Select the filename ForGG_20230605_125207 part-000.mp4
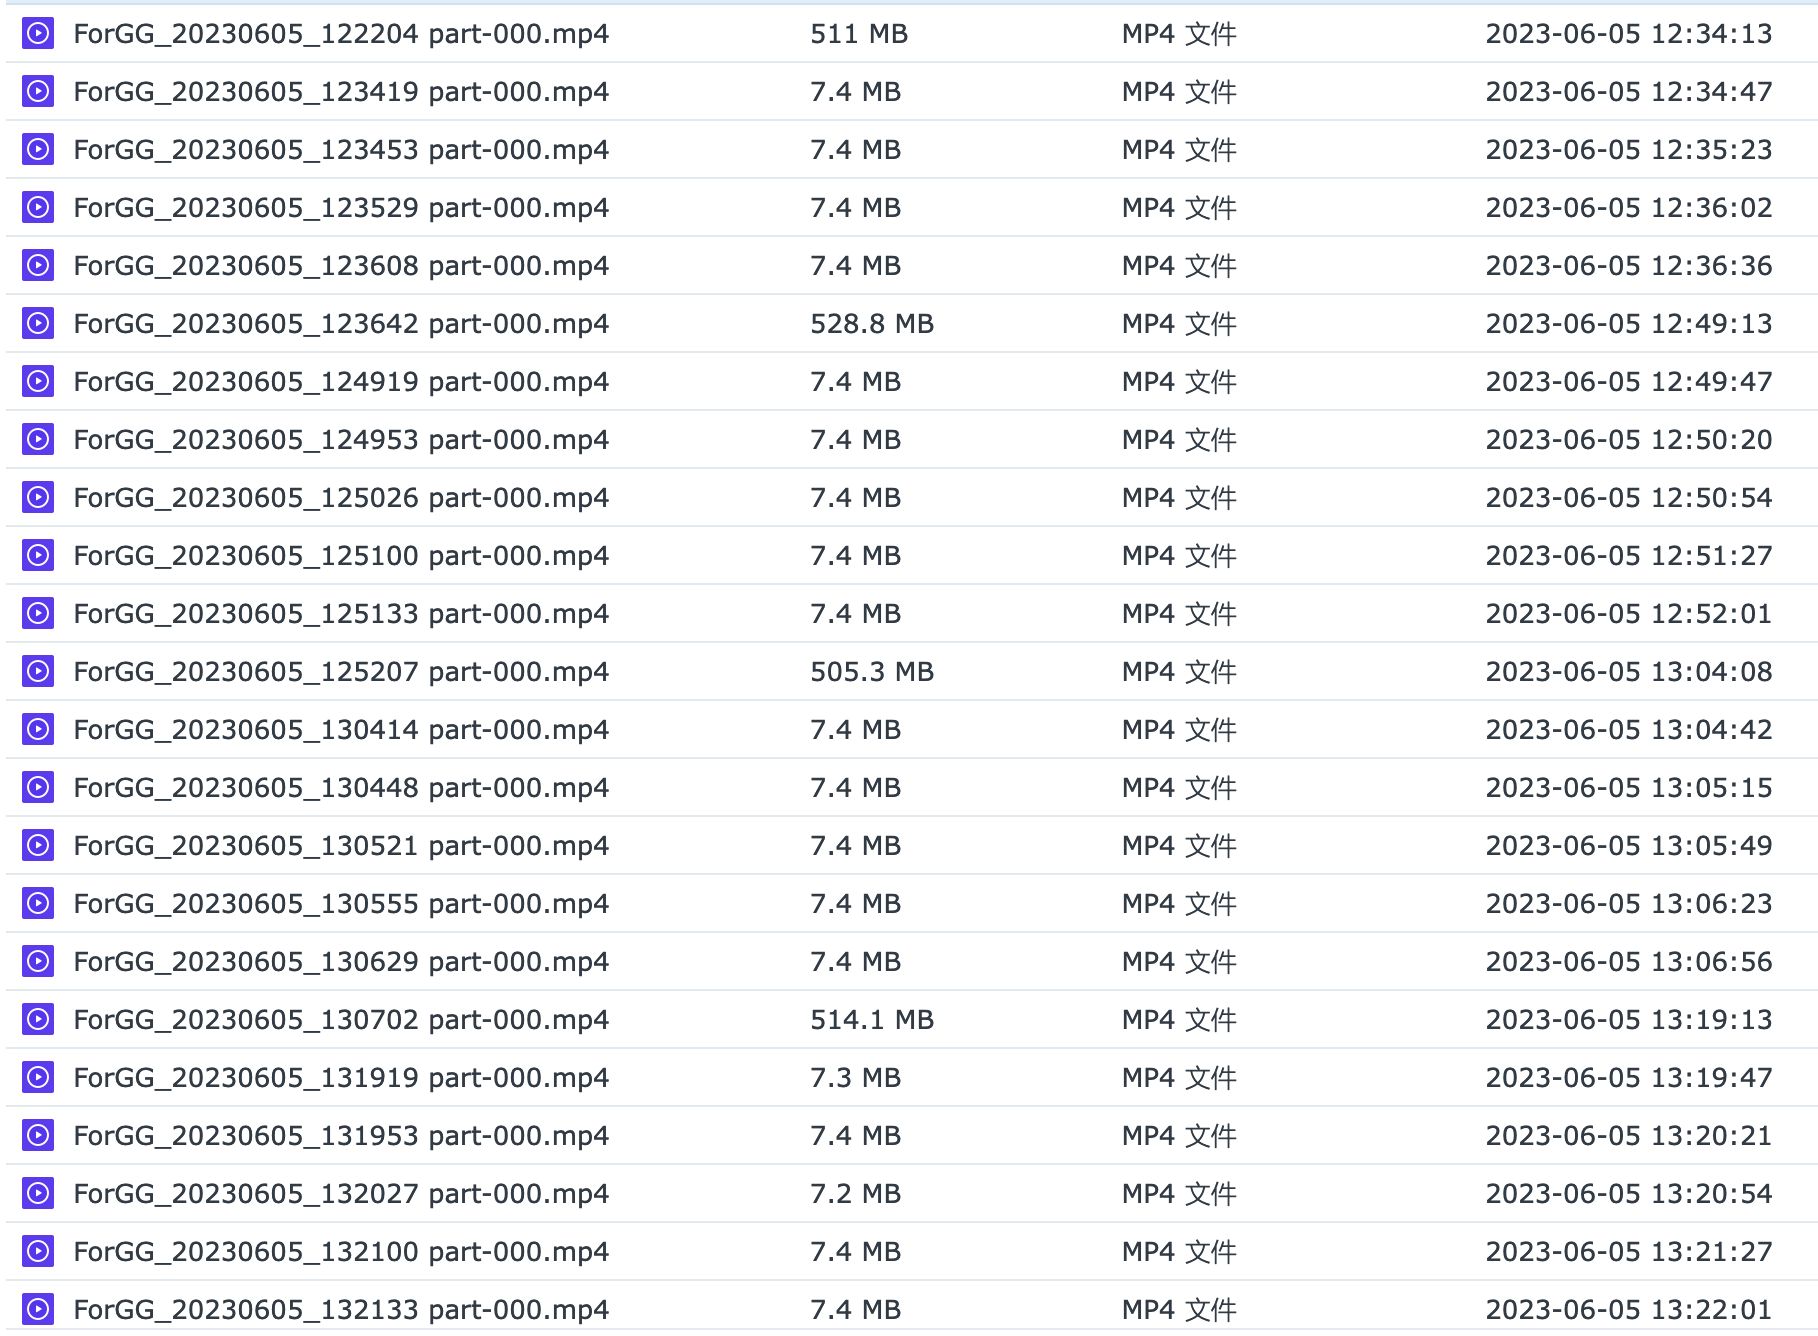 (340, 671)
